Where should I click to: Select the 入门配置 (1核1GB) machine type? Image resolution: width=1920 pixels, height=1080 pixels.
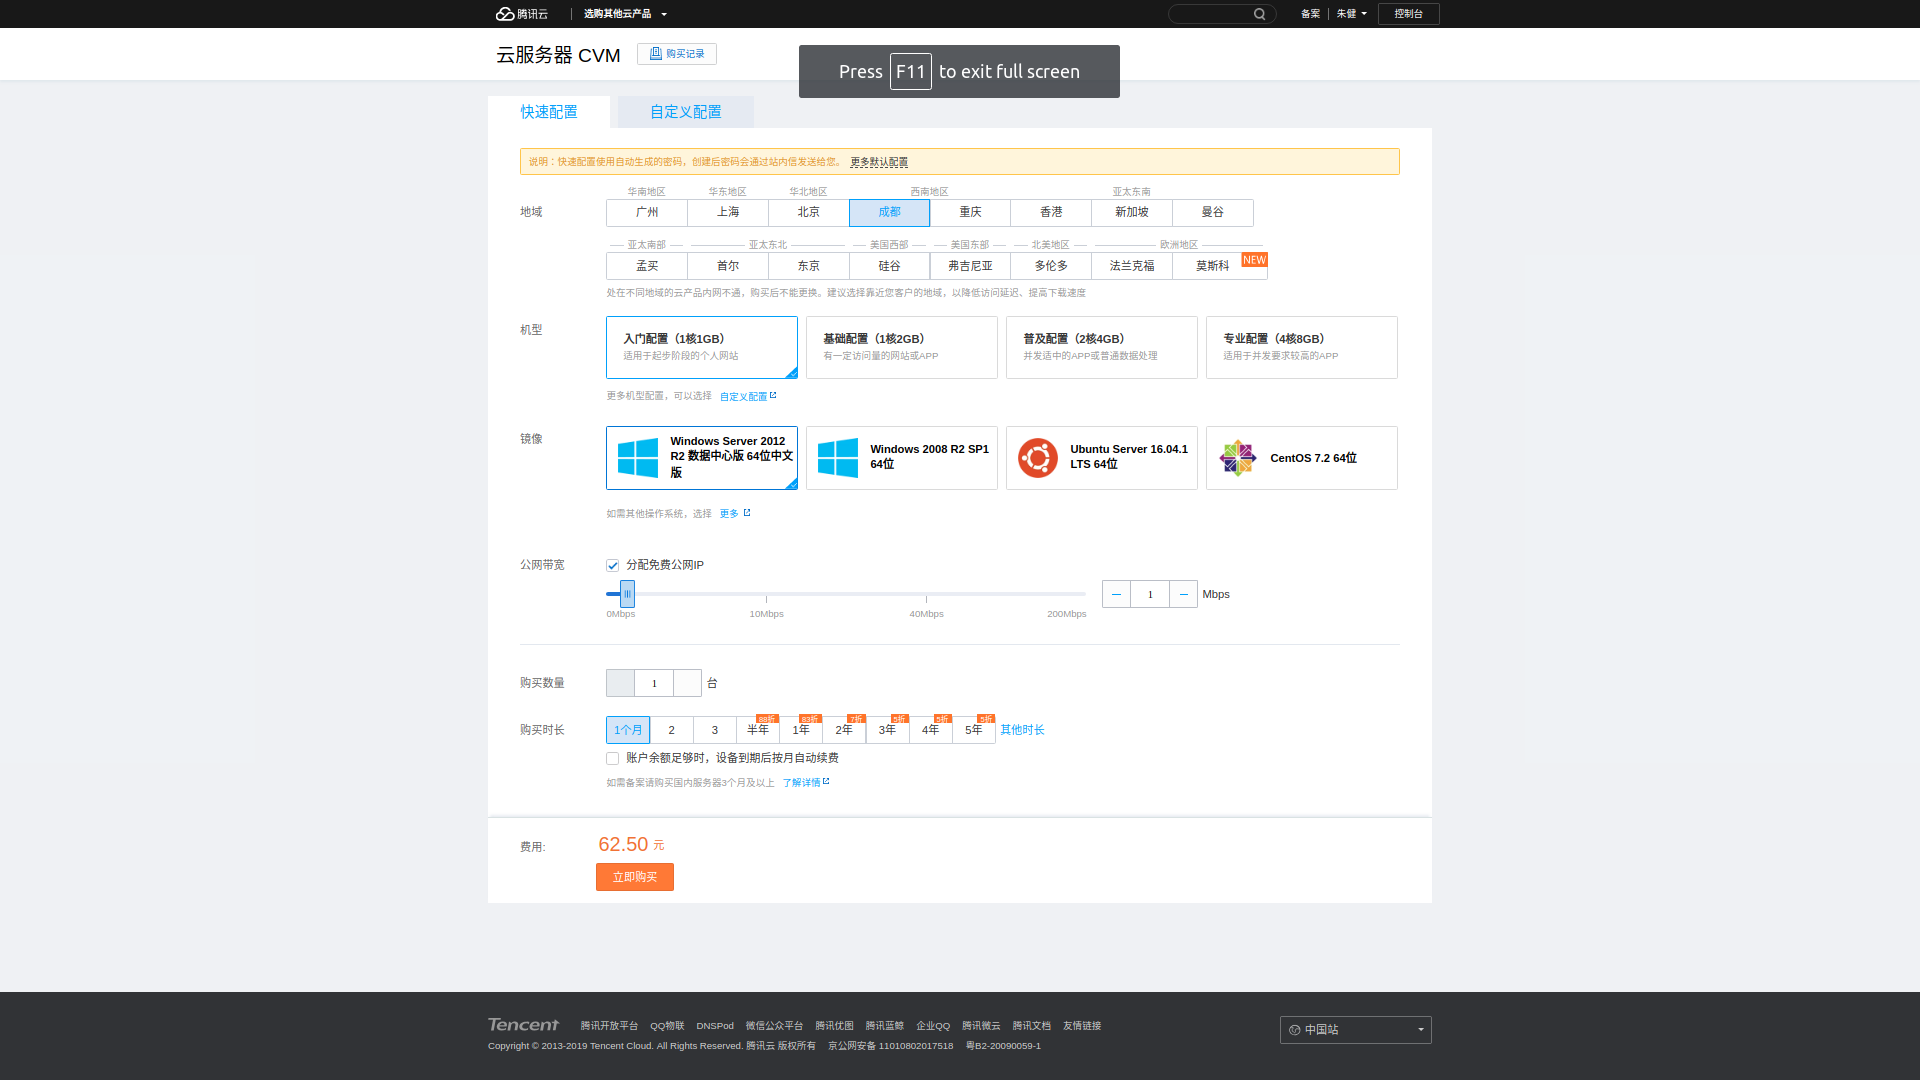702,347
